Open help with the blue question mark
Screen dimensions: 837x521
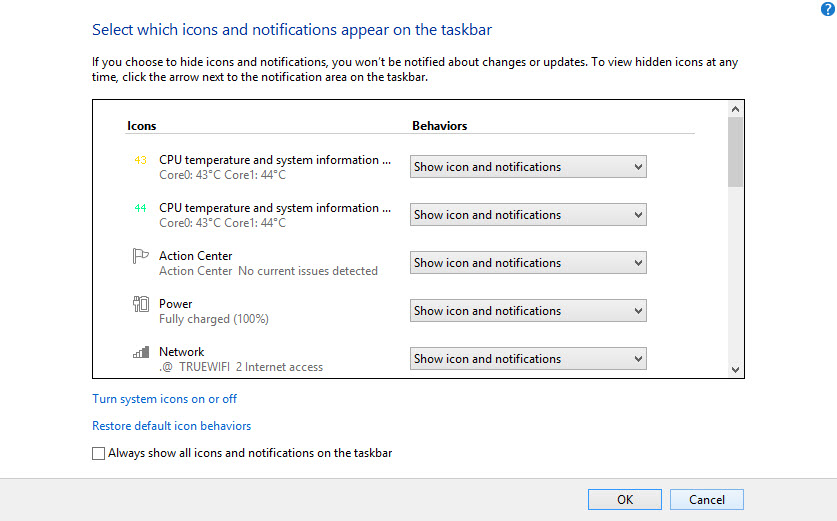coord(827,9)
